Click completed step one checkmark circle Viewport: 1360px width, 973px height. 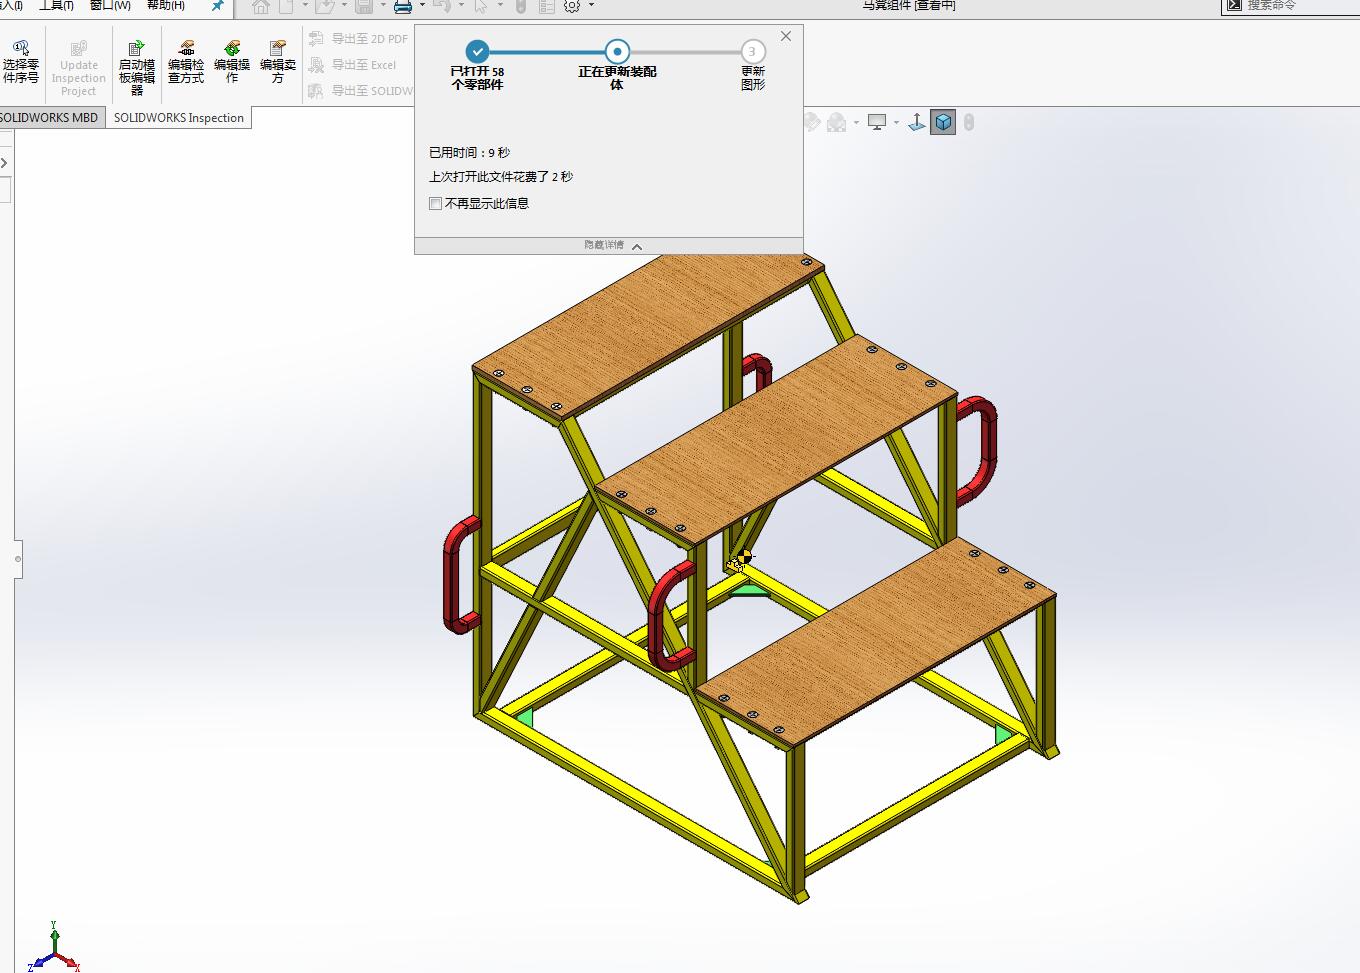pyautogui.click(x=478, y=51)
